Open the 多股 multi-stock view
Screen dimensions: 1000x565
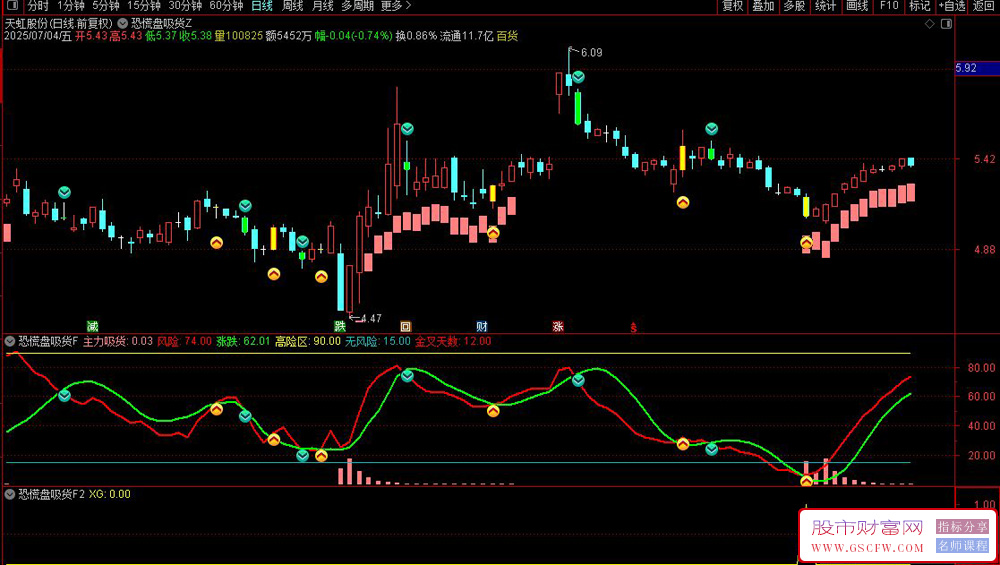click(x=795, y=6)
